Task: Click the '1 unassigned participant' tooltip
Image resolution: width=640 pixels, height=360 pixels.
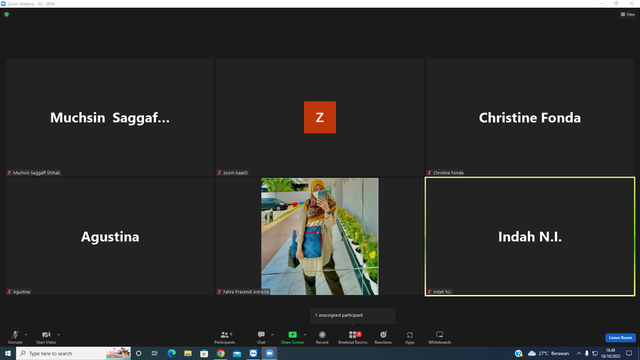Action: [352, 316]
